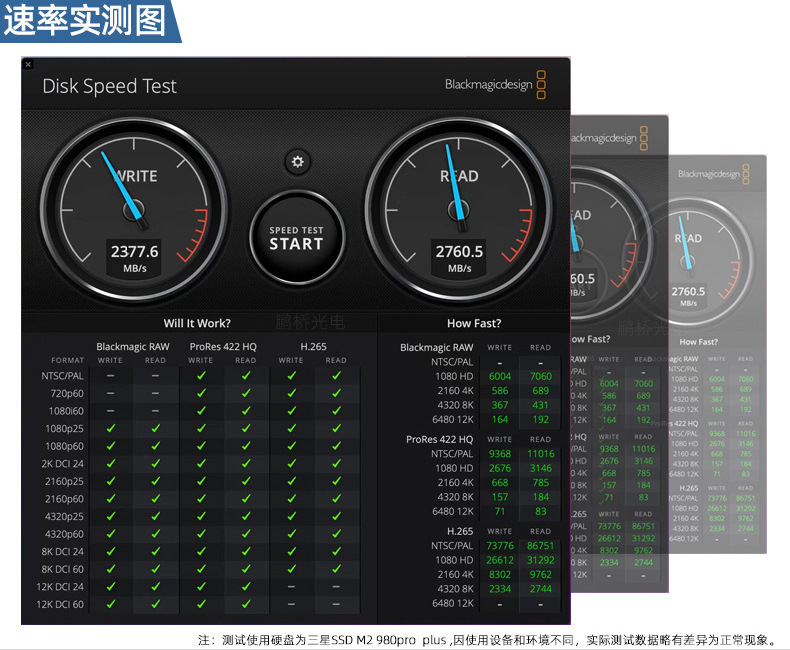Screen dimensions: 790x650
Task: Click H.265 column header in Will It Work
Action: 313,347
